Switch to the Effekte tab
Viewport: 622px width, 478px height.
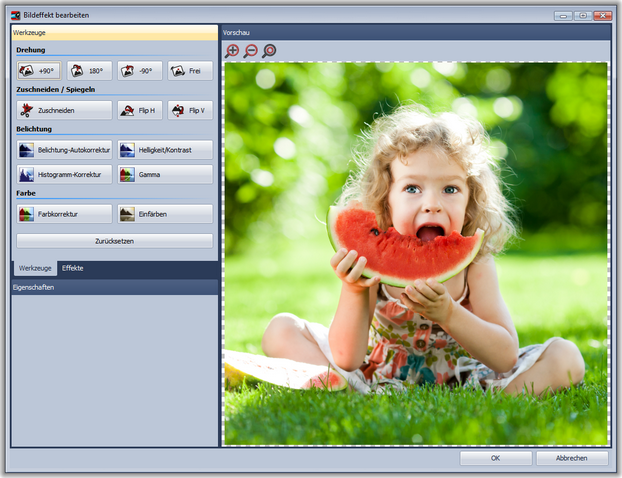click(73, 269)
